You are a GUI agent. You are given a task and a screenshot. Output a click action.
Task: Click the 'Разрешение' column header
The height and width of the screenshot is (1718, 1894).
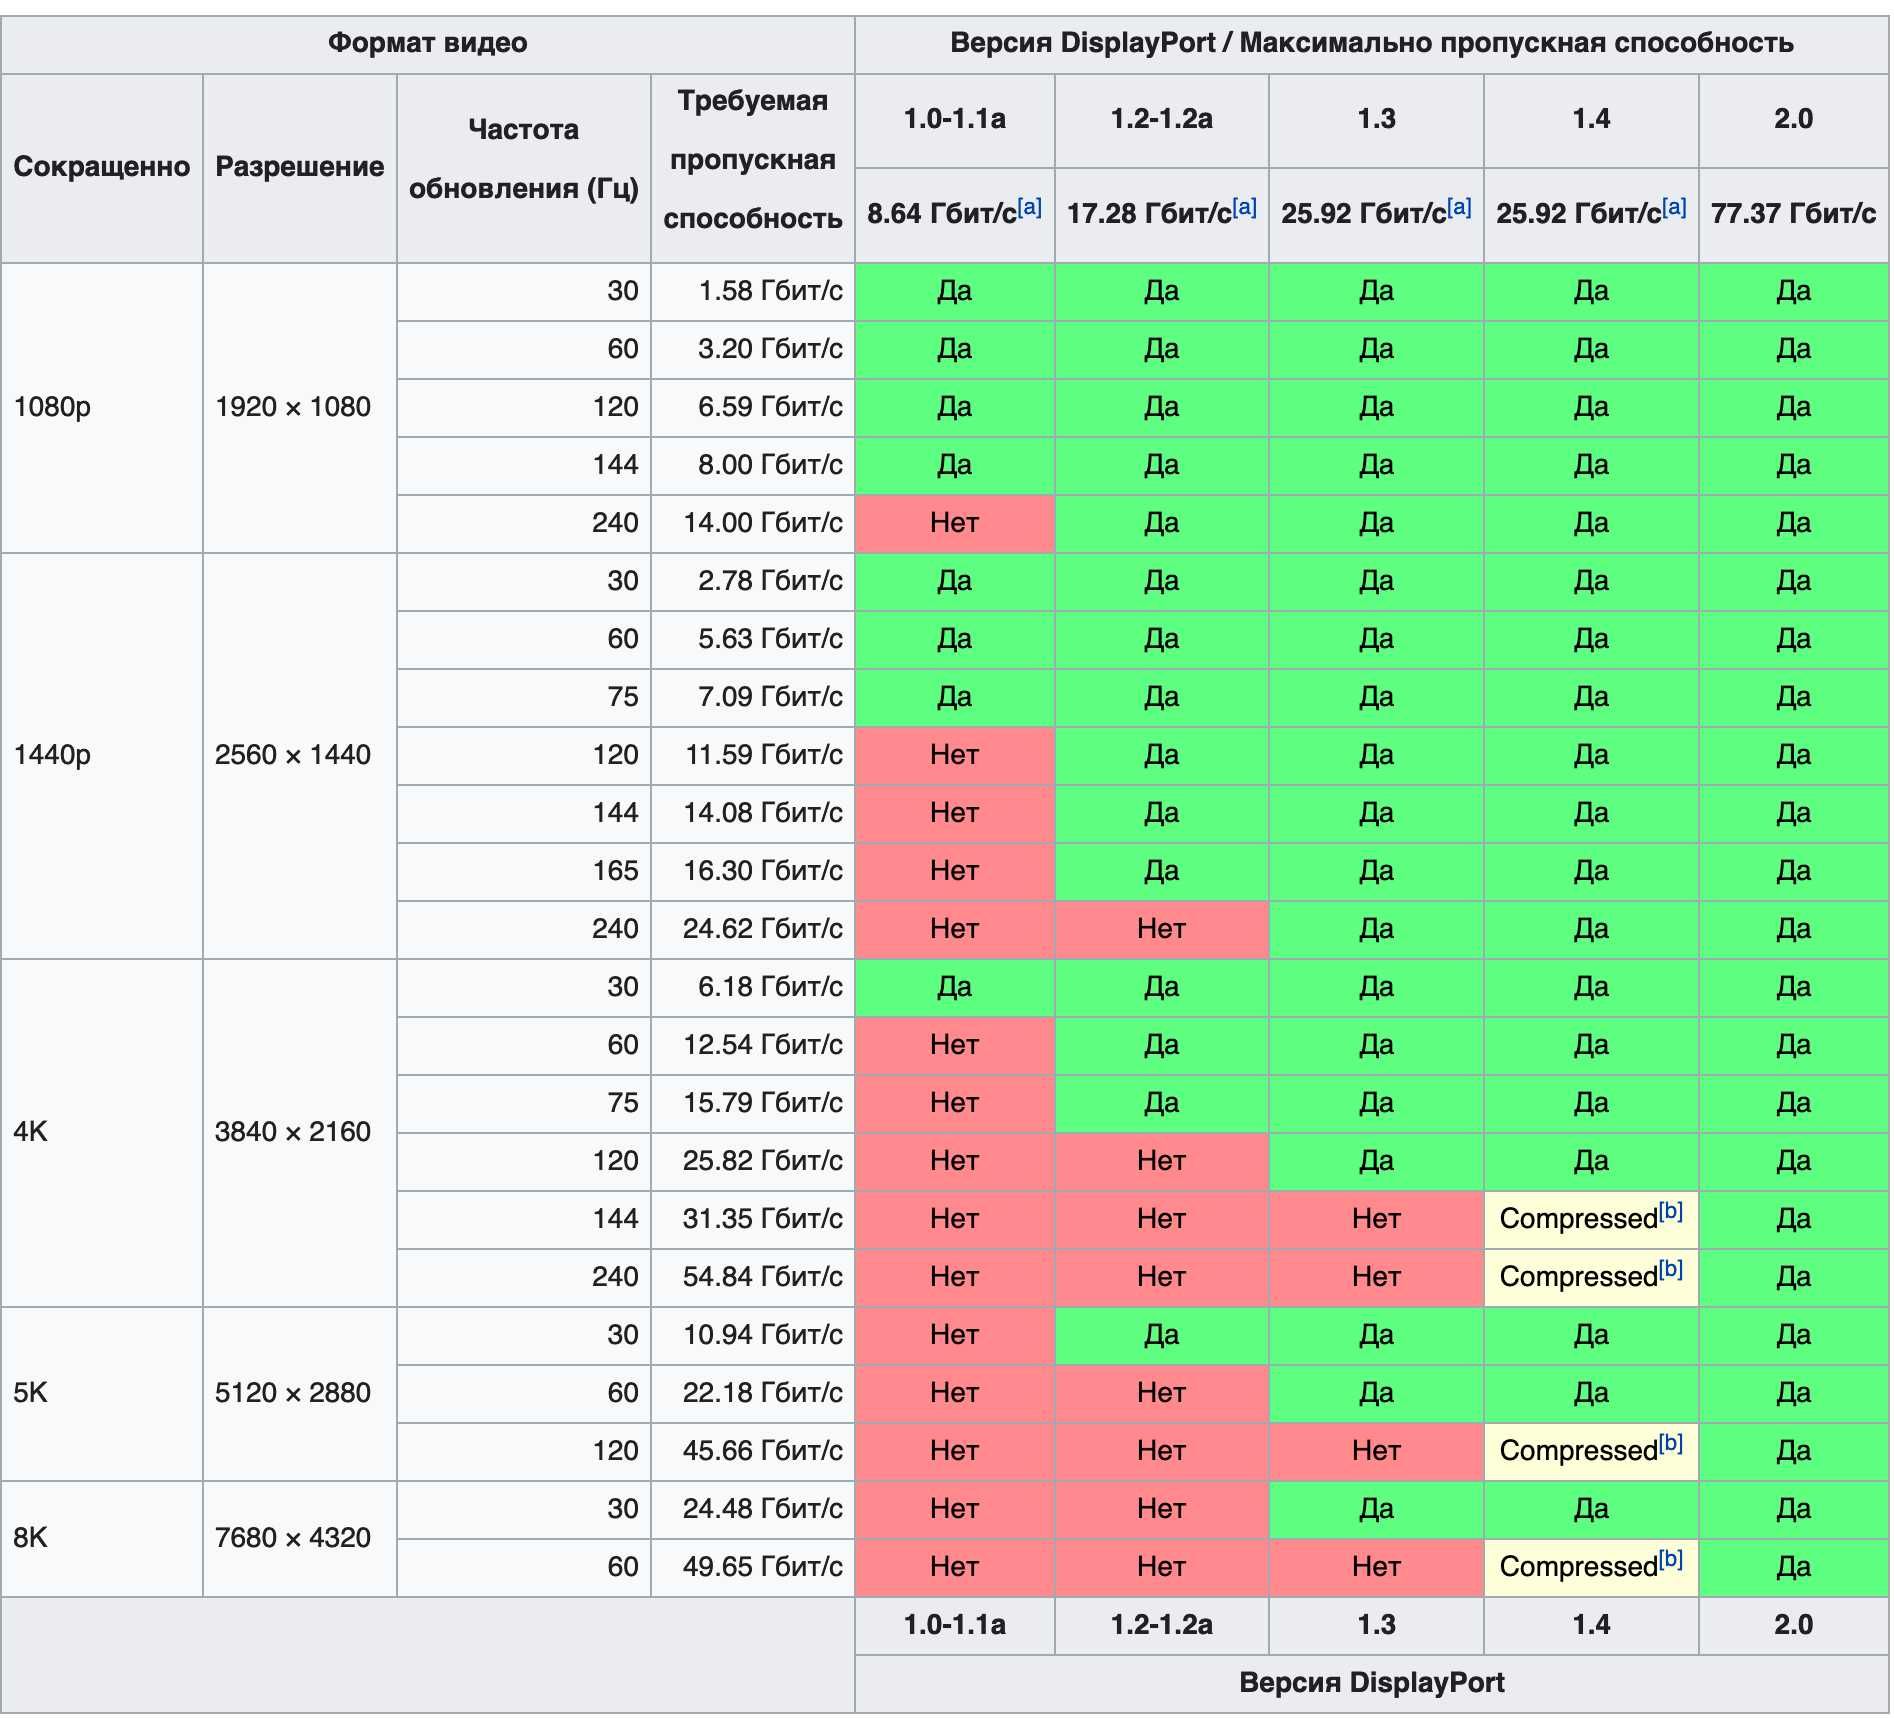coord(300,167)
